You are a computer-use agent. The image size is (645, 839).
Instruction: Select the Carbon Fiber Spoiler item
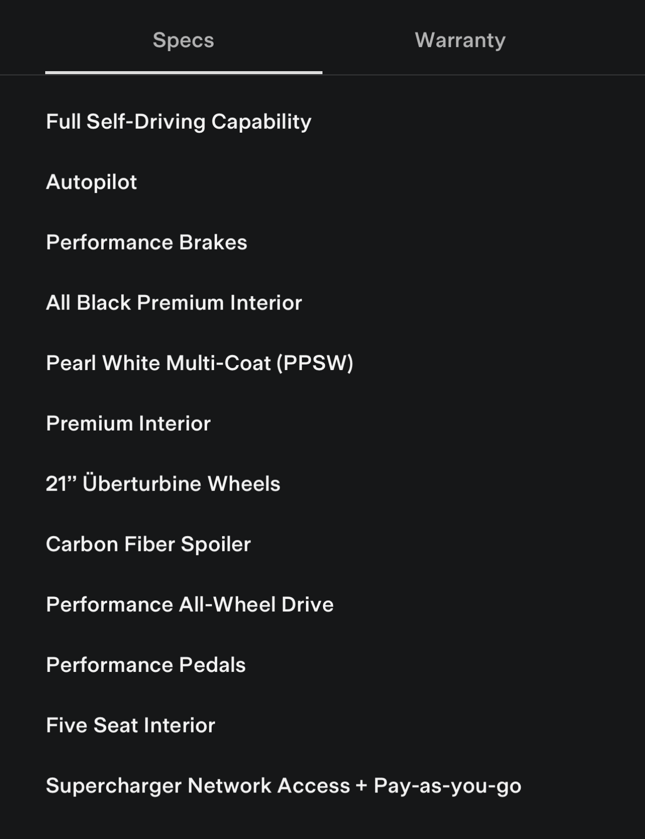coord(148,545)
